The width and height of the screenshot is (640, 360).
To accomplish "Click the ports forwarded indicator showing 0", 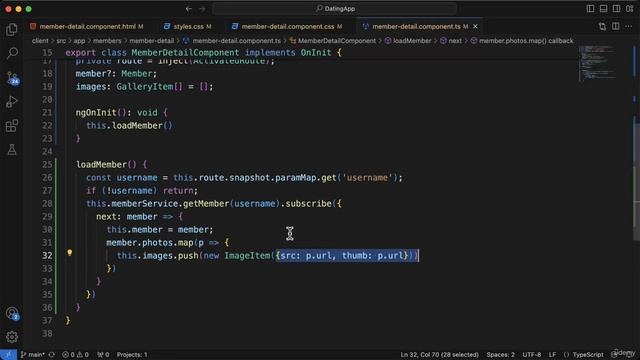I will (x=103, y=355).
